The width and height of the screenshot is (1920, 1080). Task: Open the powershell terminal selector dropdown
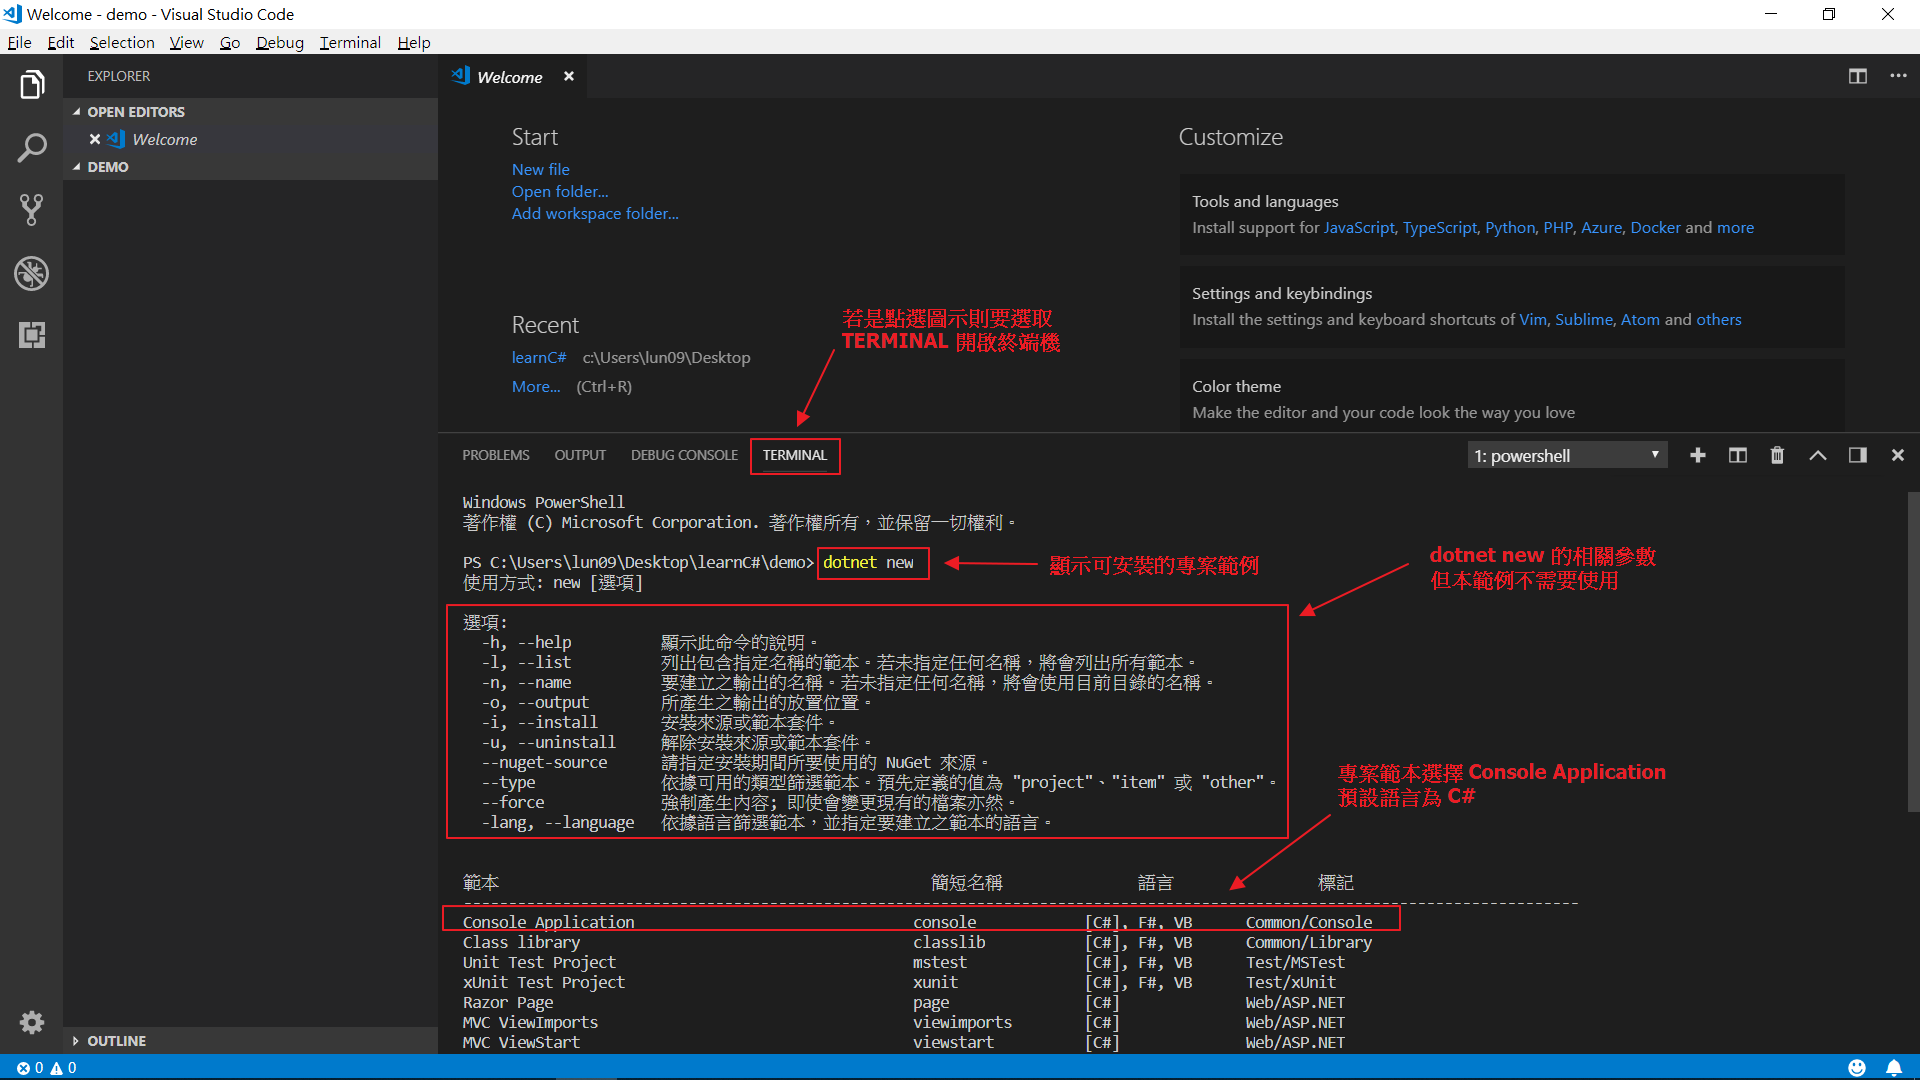[1566, 456]
